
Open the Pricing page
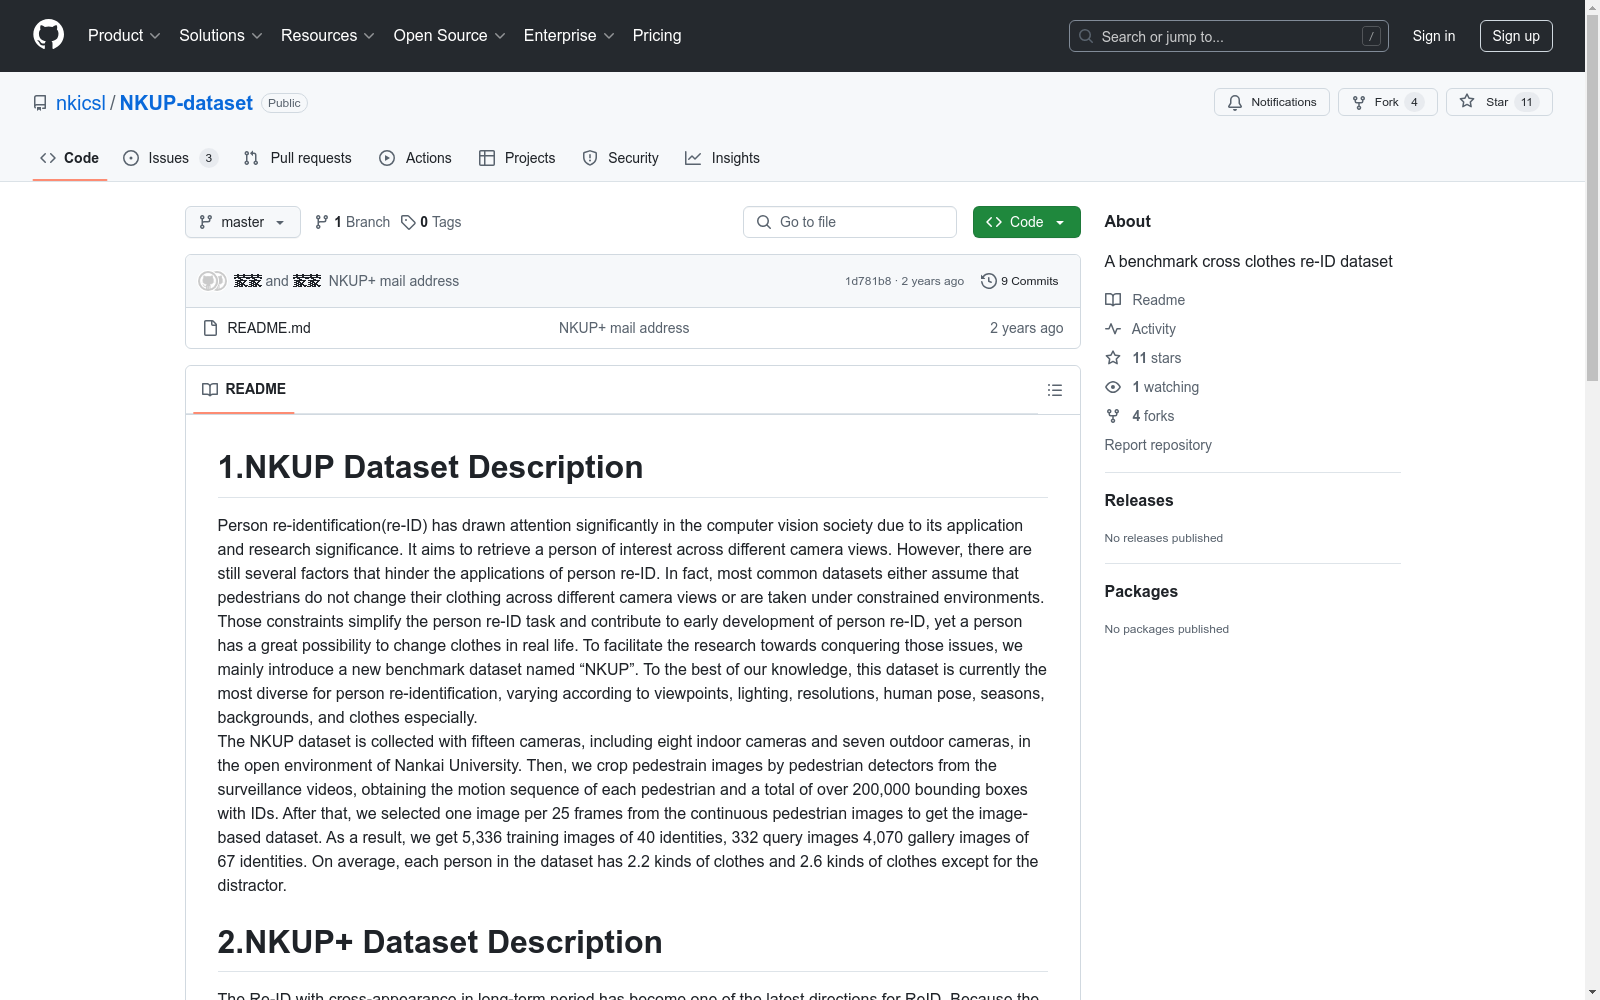[x=657, y=36]
